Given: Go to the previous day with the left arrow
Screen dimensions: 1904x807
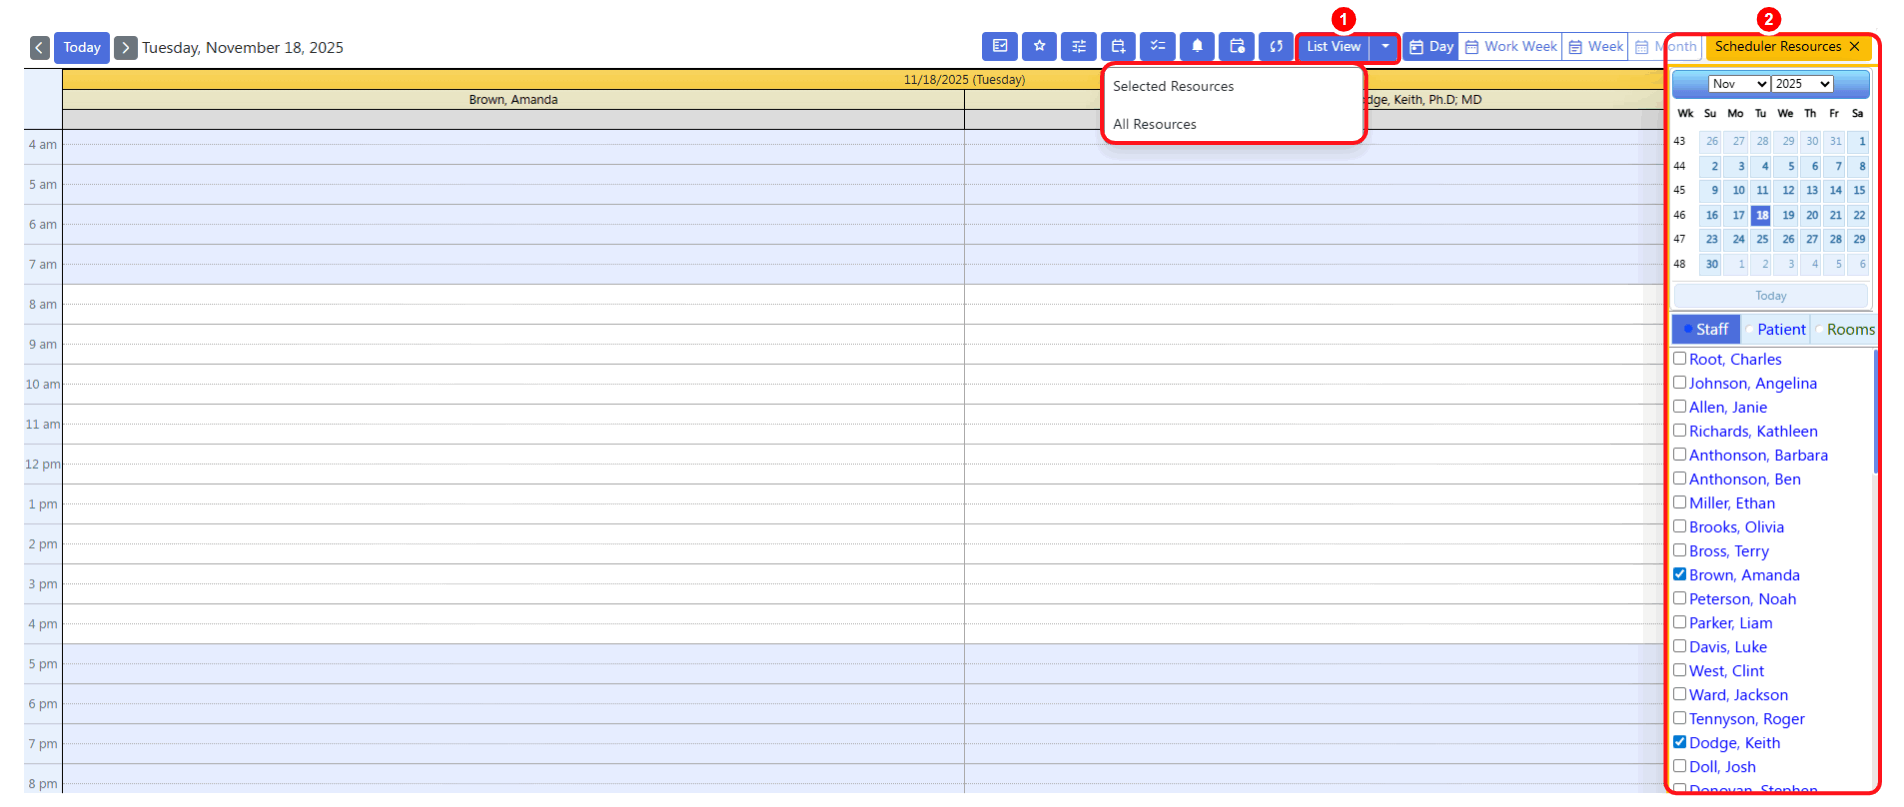Looking at the screenshot, I should coord(40,48).
